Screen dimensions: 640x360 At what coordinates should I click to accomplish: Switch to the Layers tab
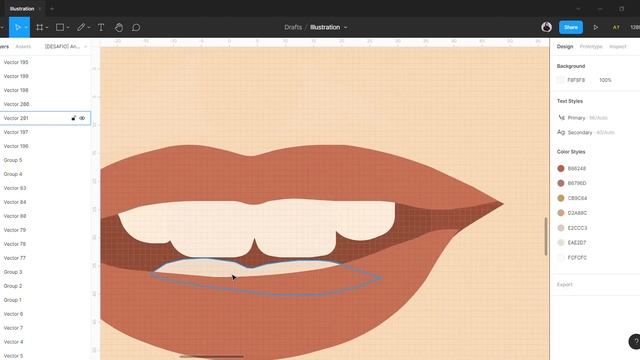coord(4,47)
